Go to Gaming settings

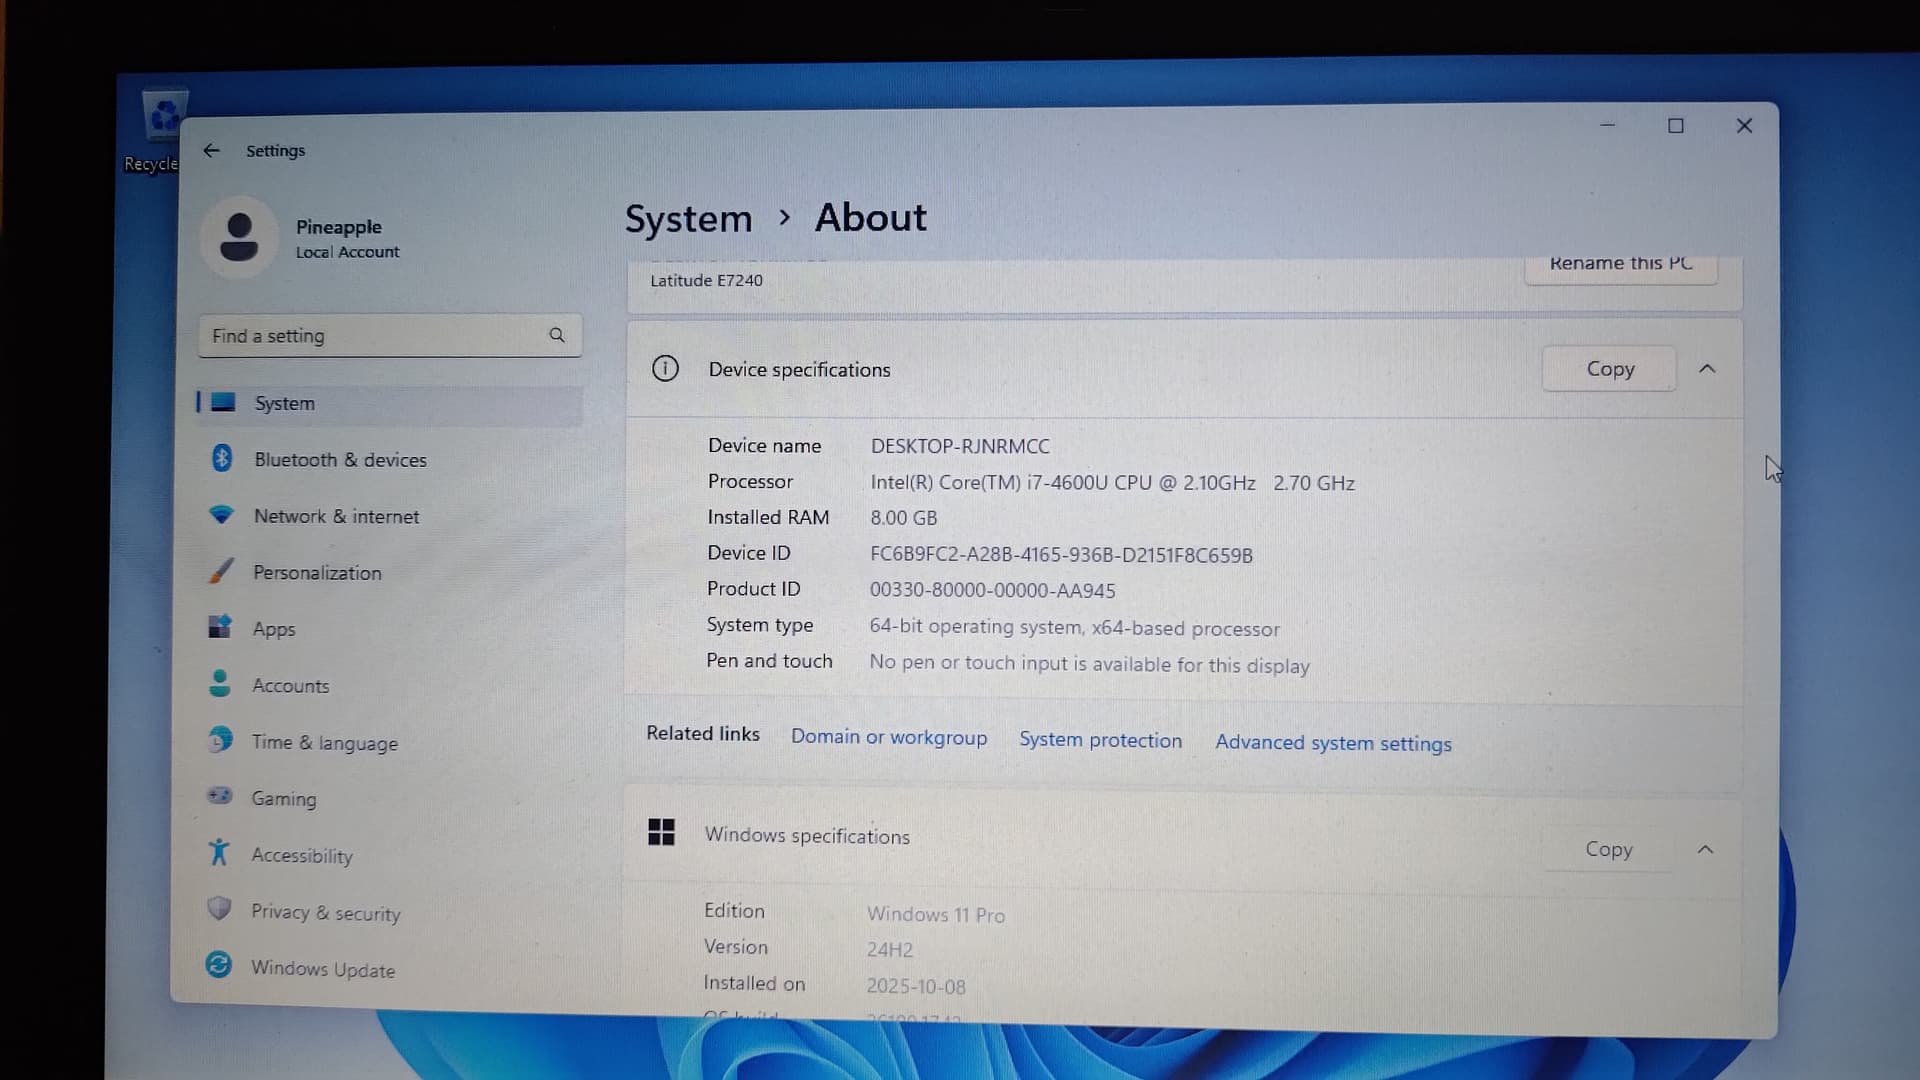point(283,799)
